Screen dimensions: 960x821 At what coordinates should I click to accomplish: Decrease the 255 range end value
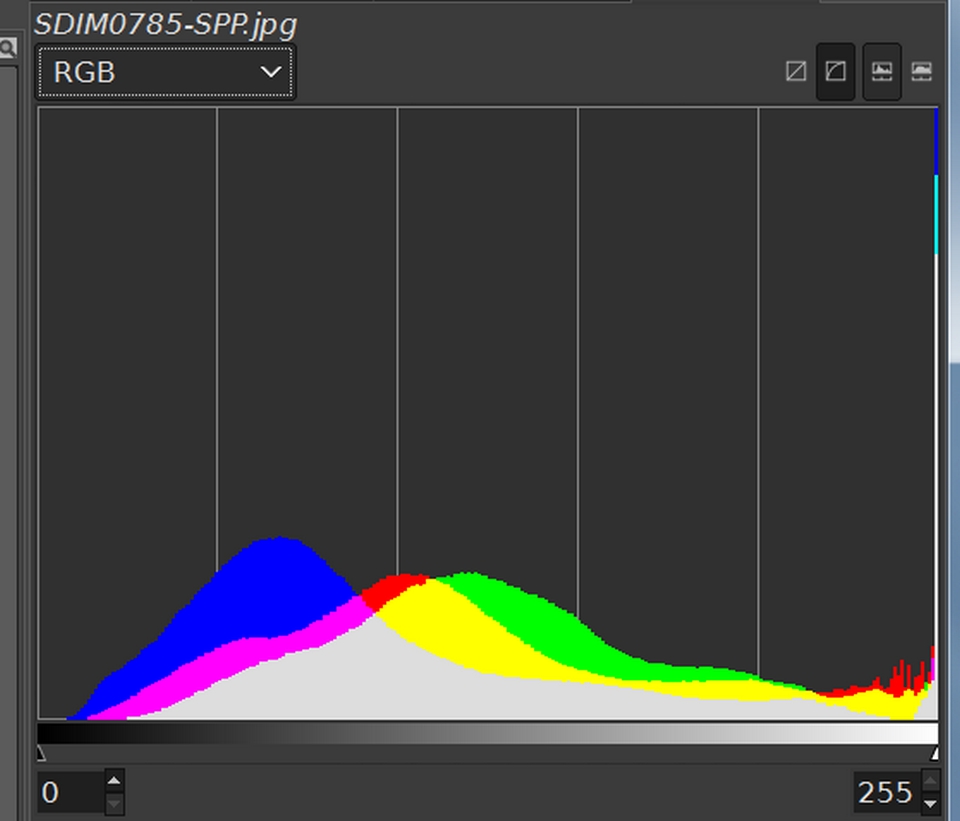[x=931, y=803]
